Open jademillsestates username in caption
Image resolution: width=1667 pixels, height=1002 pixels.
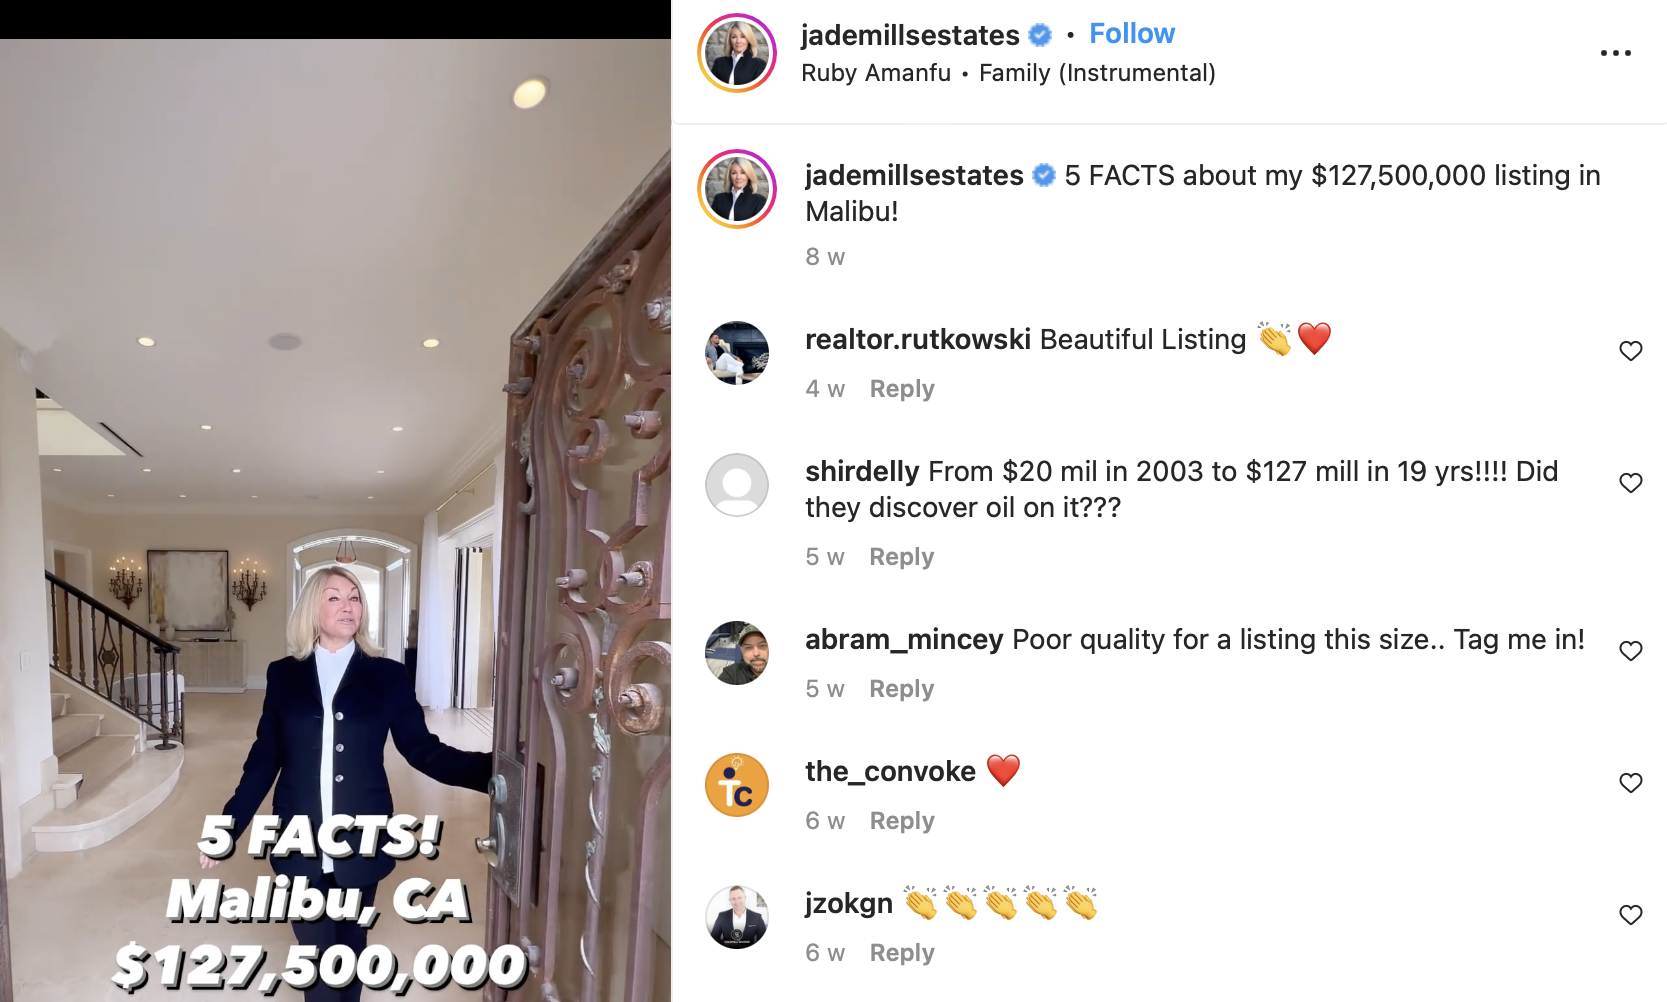(914, 175)
